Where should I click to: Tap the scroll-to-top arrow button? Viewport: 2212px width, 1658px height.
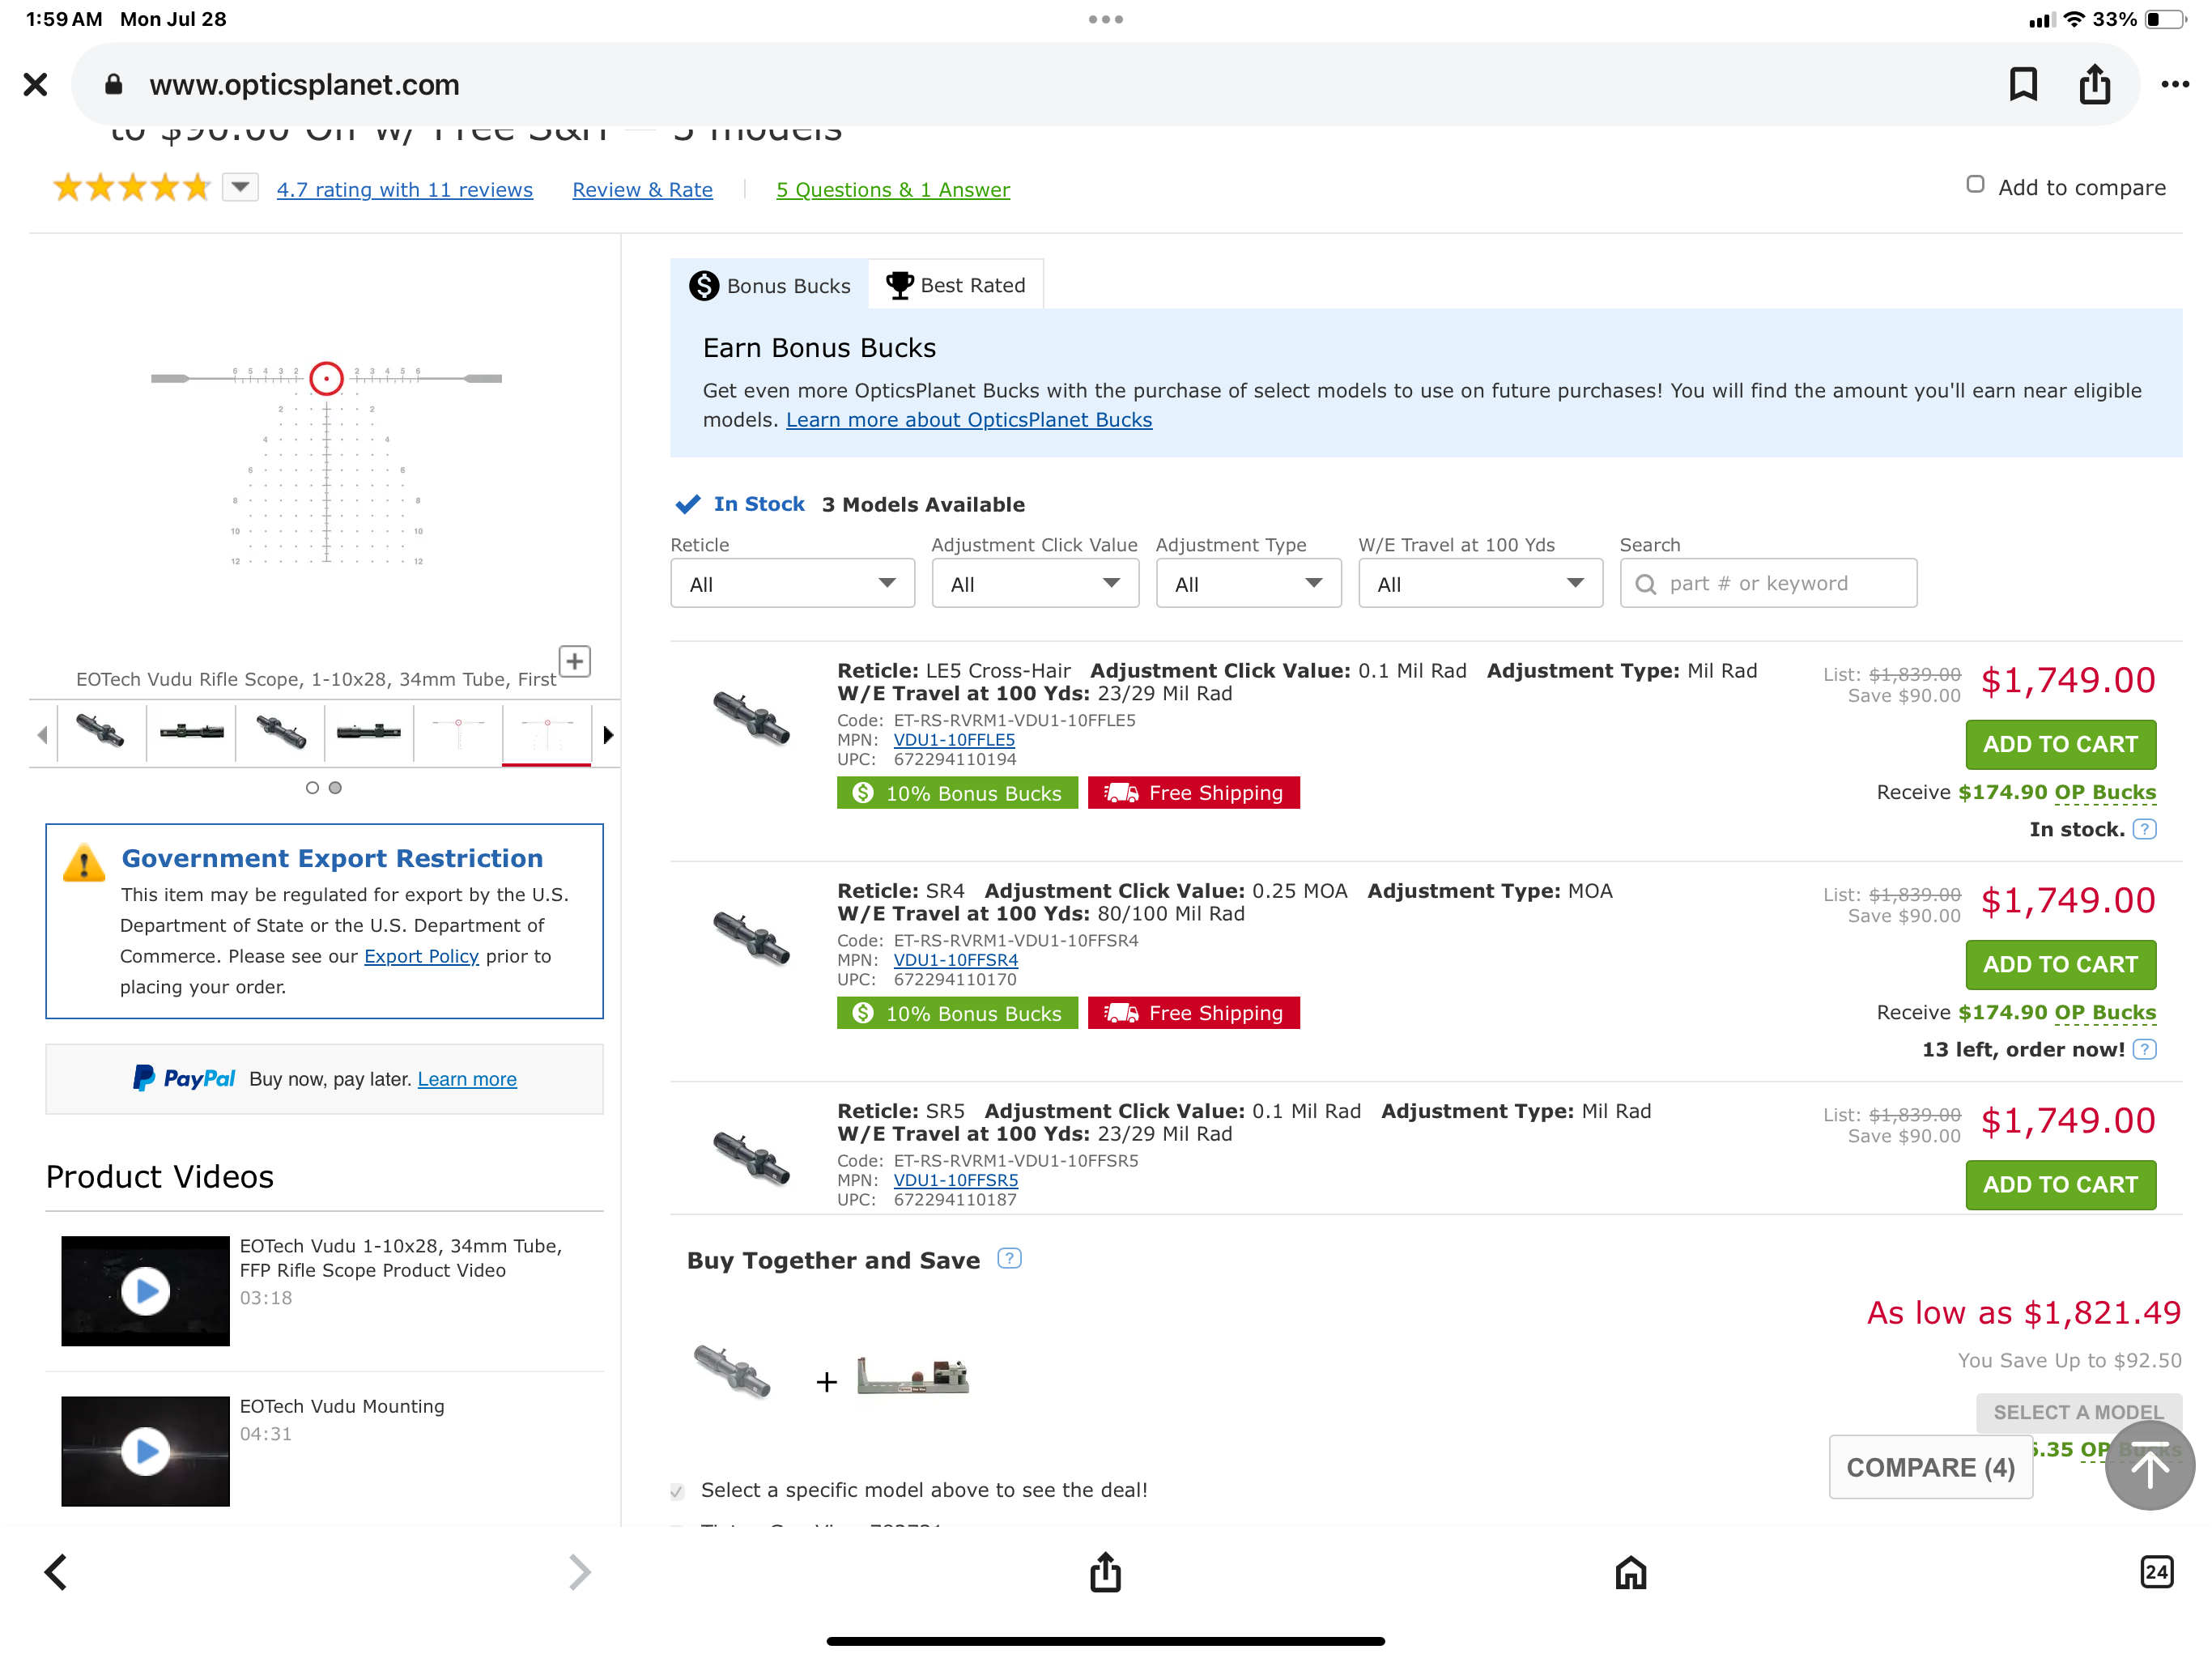pos(2149,1466)
